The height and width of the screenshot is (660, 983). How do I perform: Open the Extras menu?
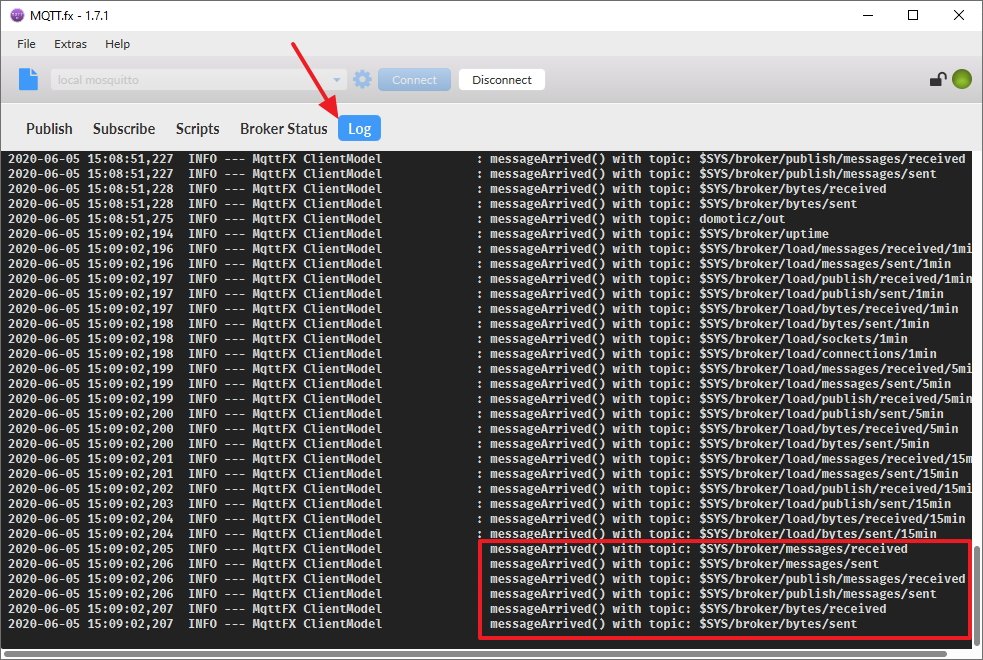pyautogui.click(x=70, y=44)
